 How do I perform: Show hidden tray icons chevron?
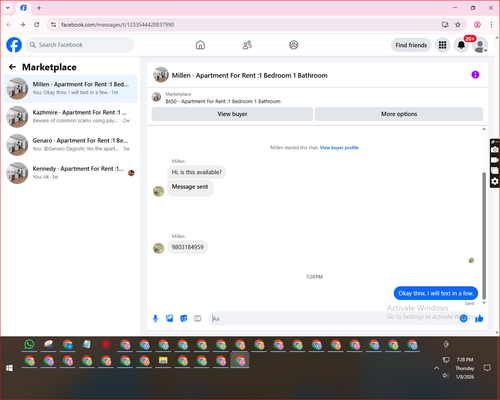coord(436,368)
